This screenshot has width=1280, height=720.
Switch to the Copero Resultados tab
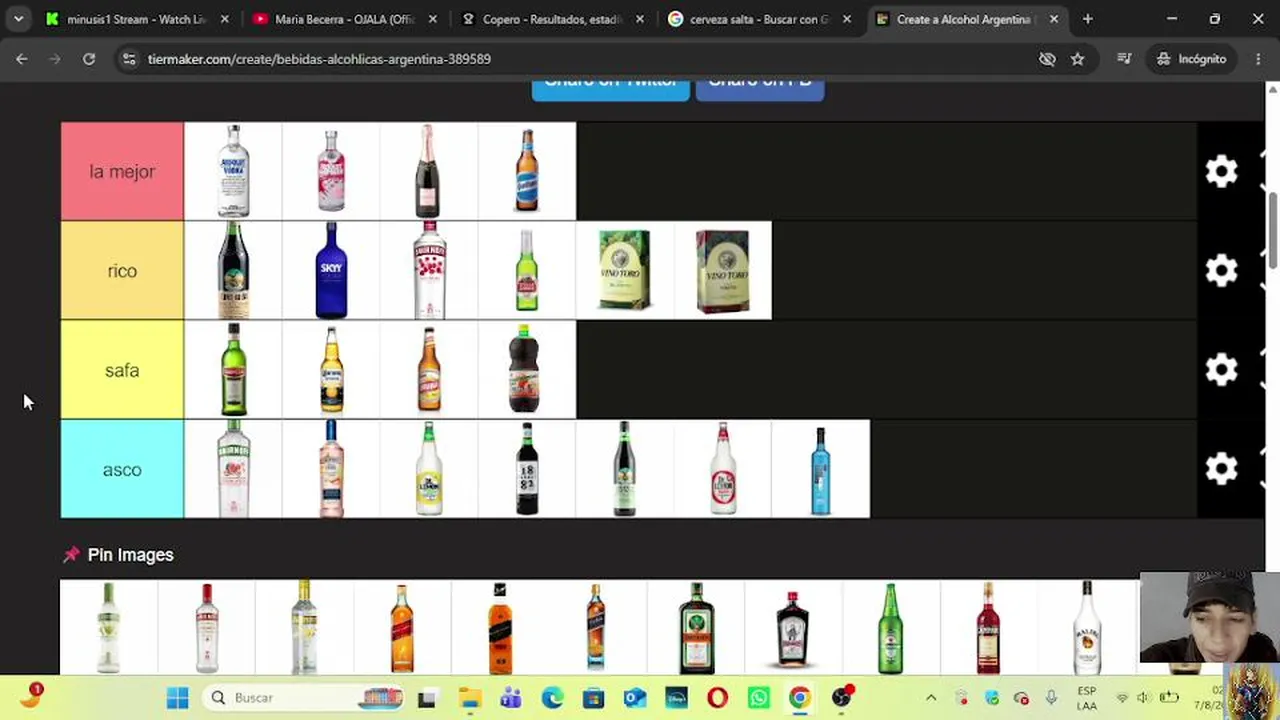[x=553, y=19]
